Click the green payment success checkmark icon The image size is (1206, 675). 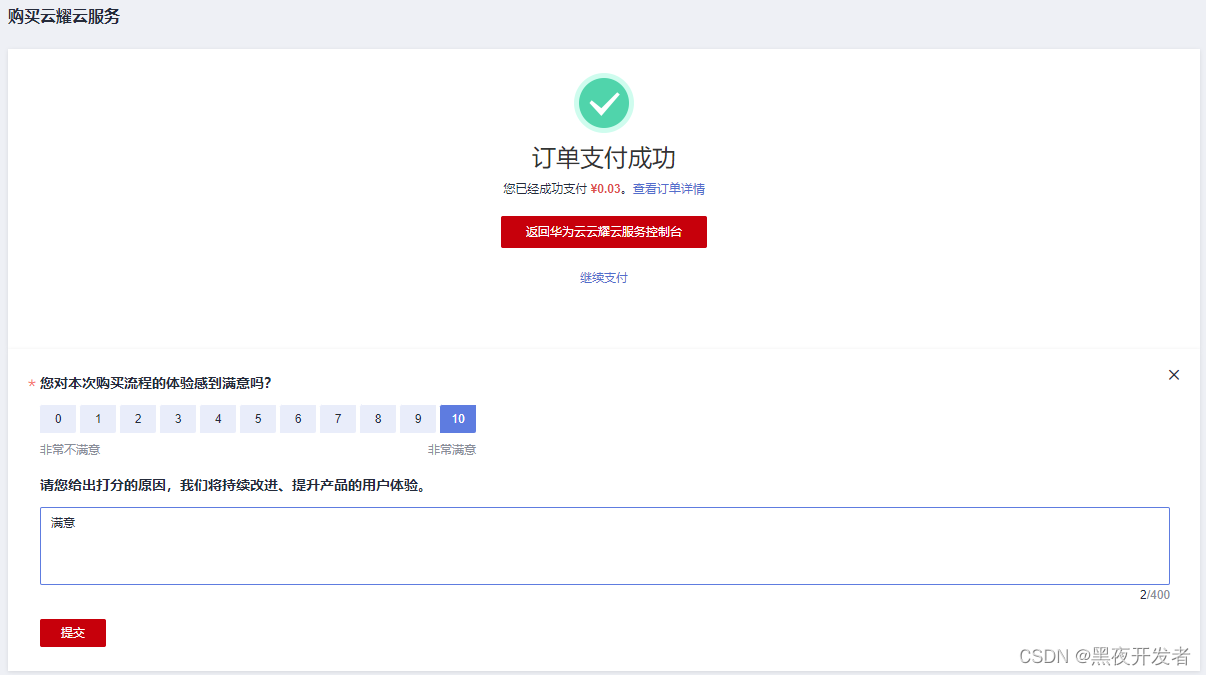coord(604,103)
